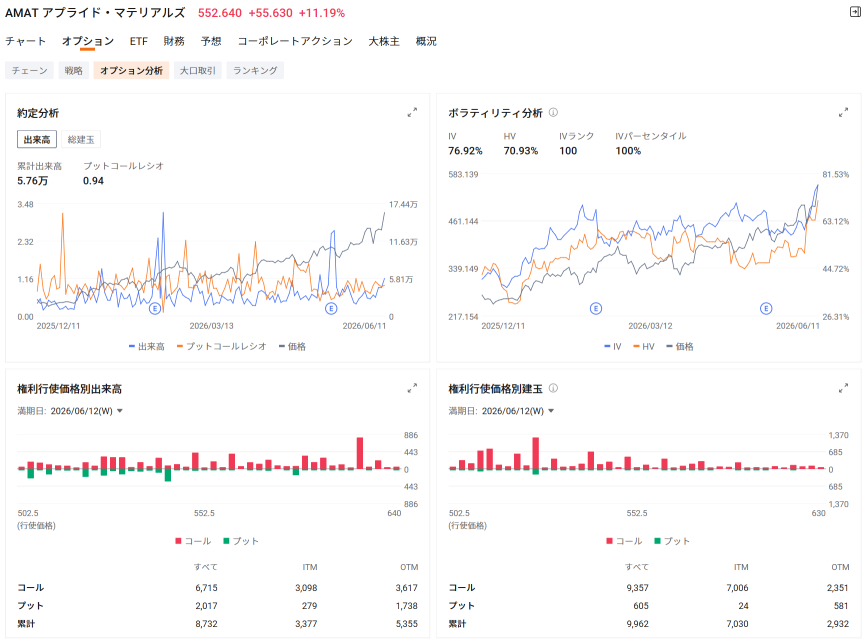
Task: Switch to the コーポレートアクション tab
Action: pos(295,41)
